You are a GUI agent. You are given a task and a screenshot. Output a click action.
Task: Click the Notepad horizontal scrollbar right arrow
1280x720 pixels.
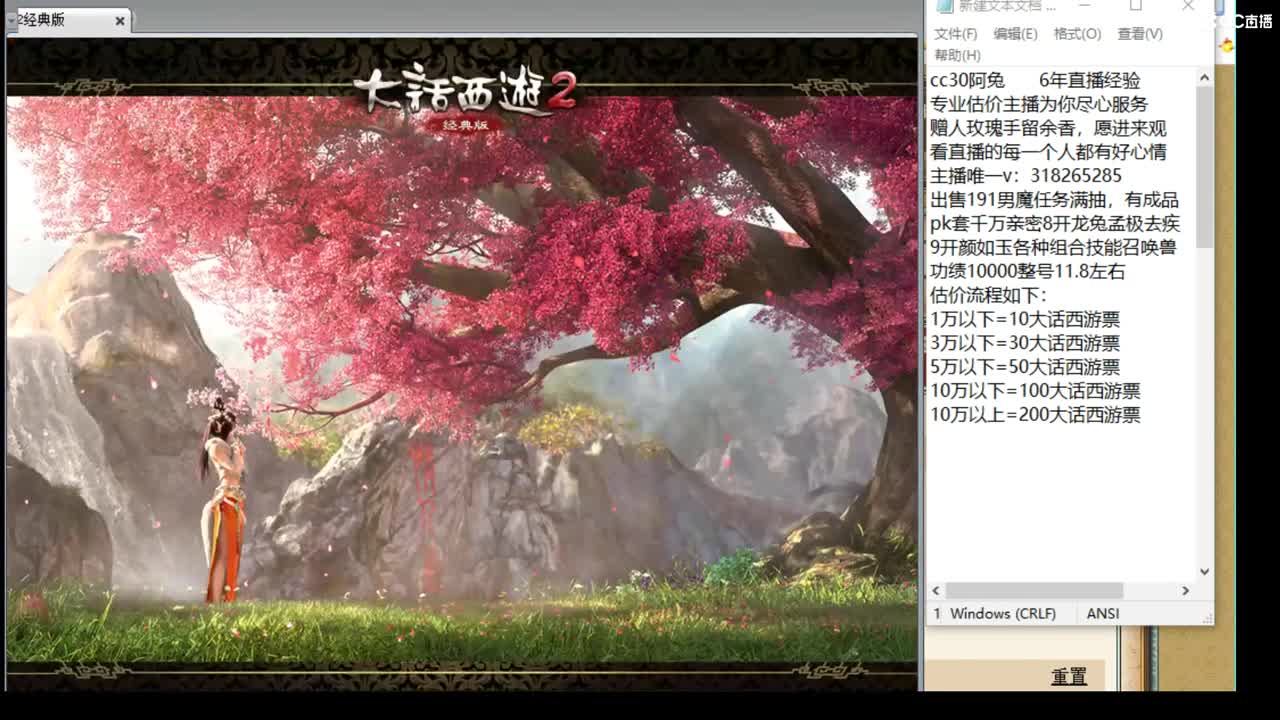(x=1186, y=591)
